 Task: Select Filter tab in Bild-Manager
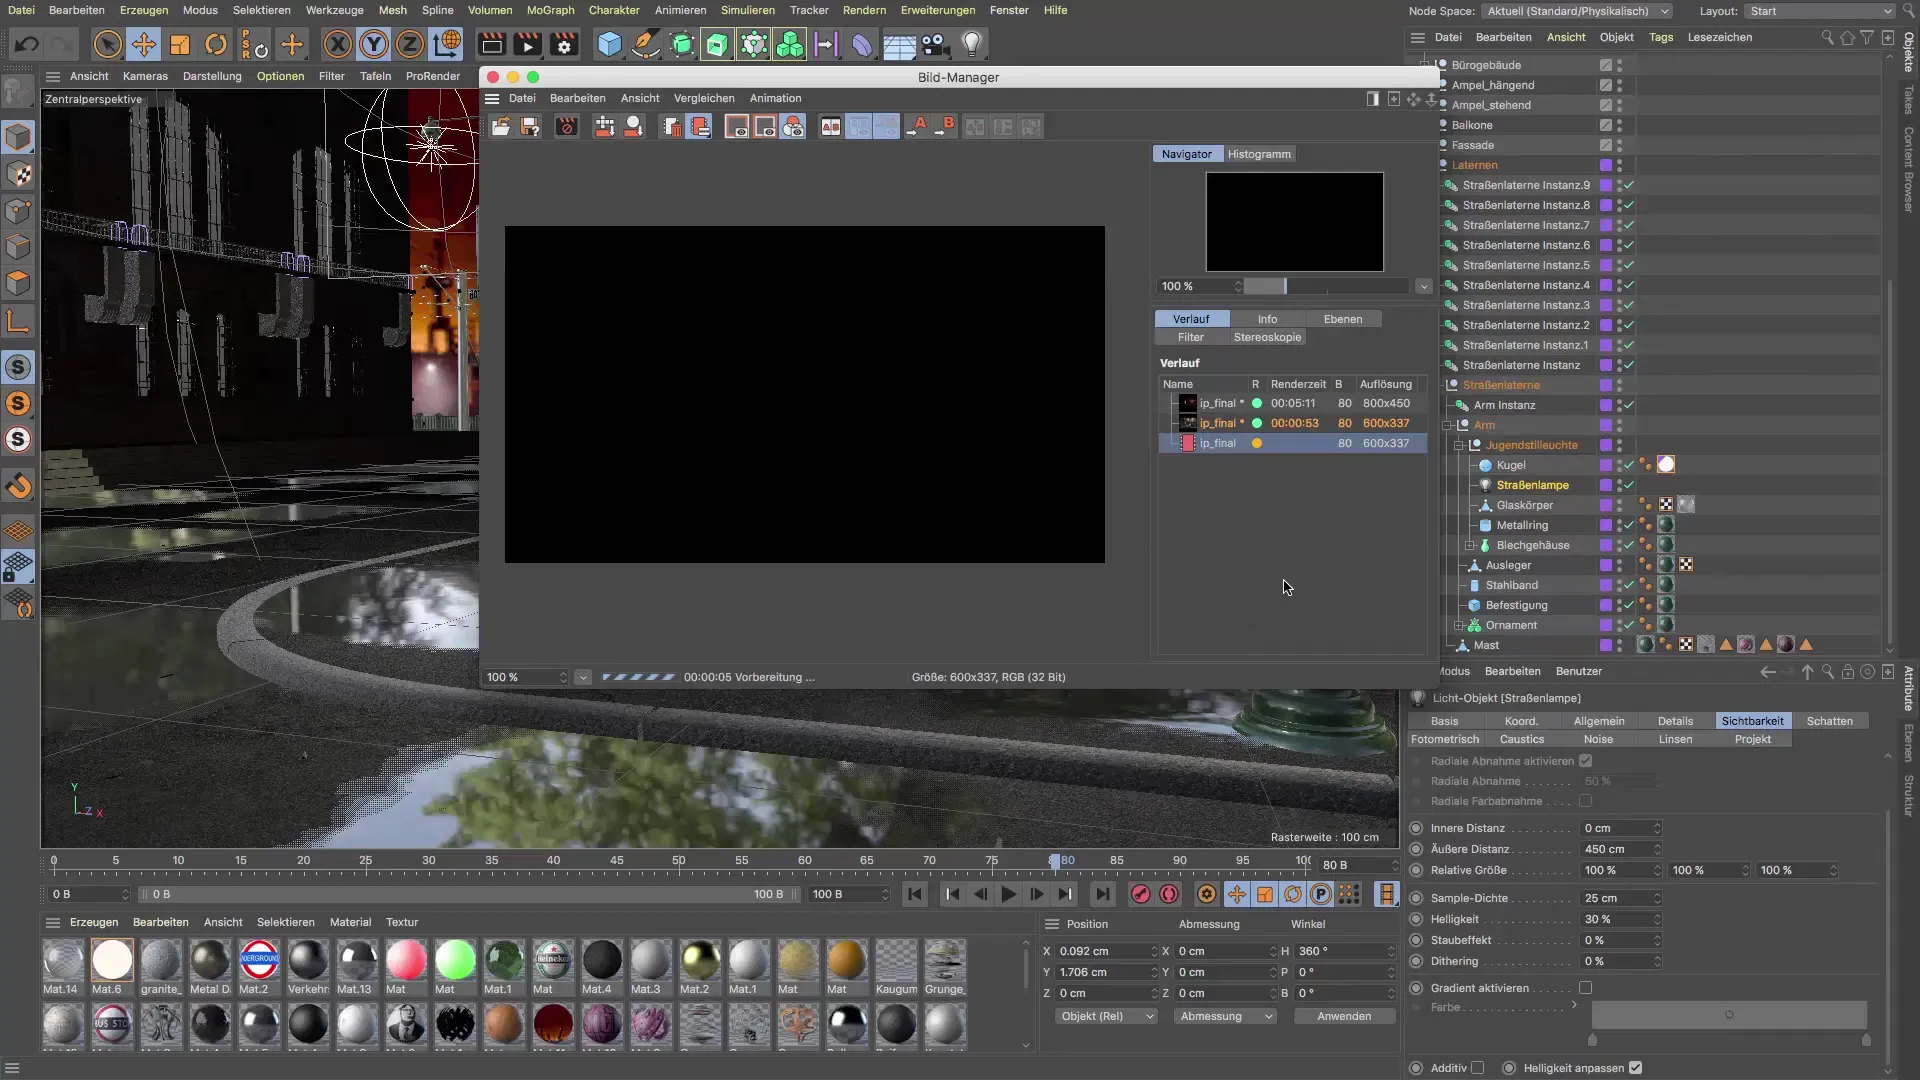[x=1190, y=337]
